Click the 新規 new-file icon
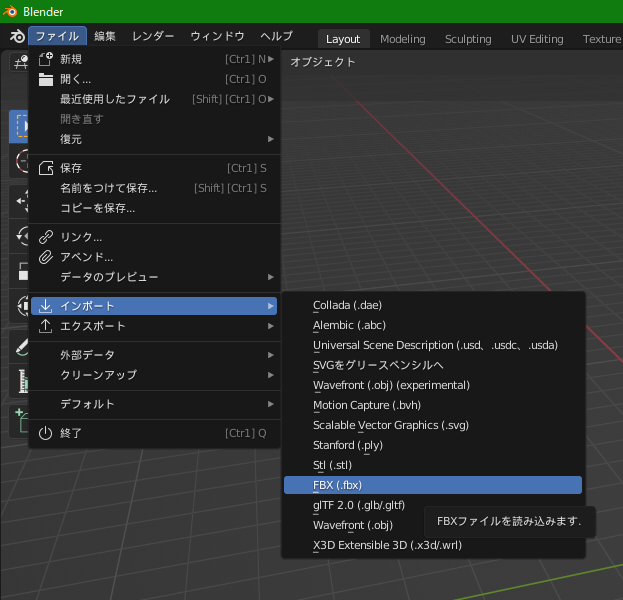 [x=46, y=60]
